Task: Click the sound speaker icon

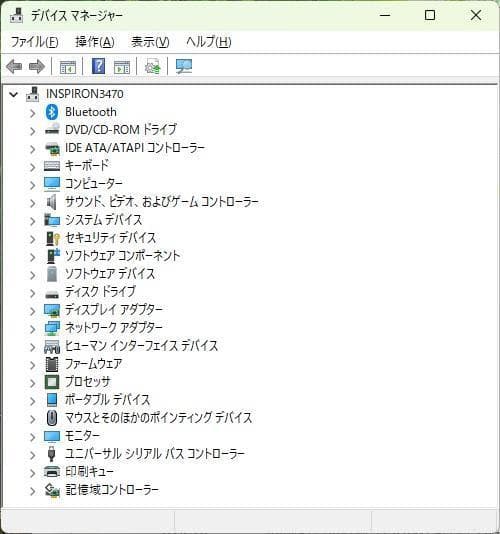Action: [51, 202]
